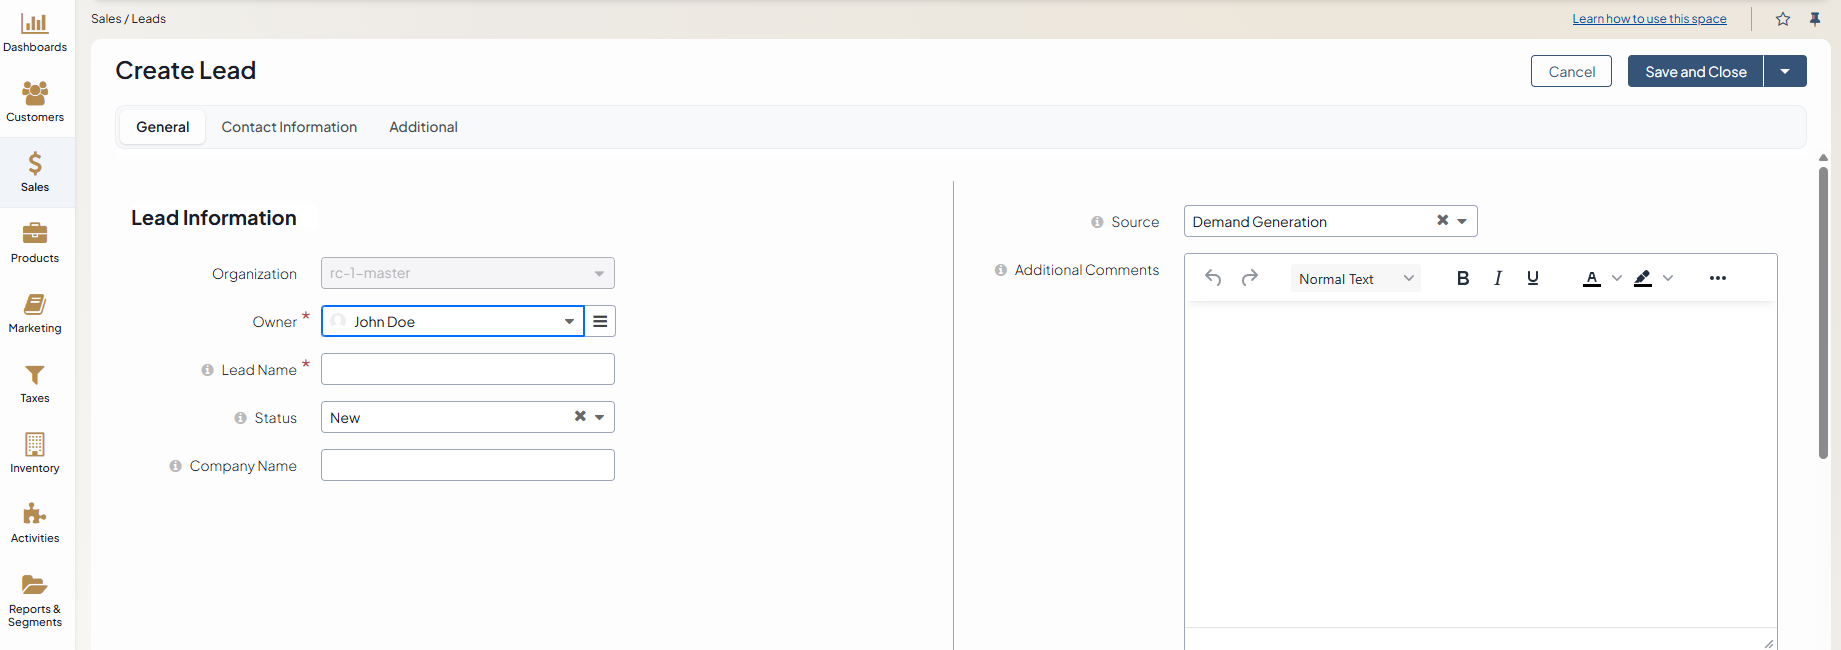The height and width of the screenshot is (650, 1841).
Task: Toggle italic formatting in comments editor
Action: pyautogui.click(x=1498, y=278)
